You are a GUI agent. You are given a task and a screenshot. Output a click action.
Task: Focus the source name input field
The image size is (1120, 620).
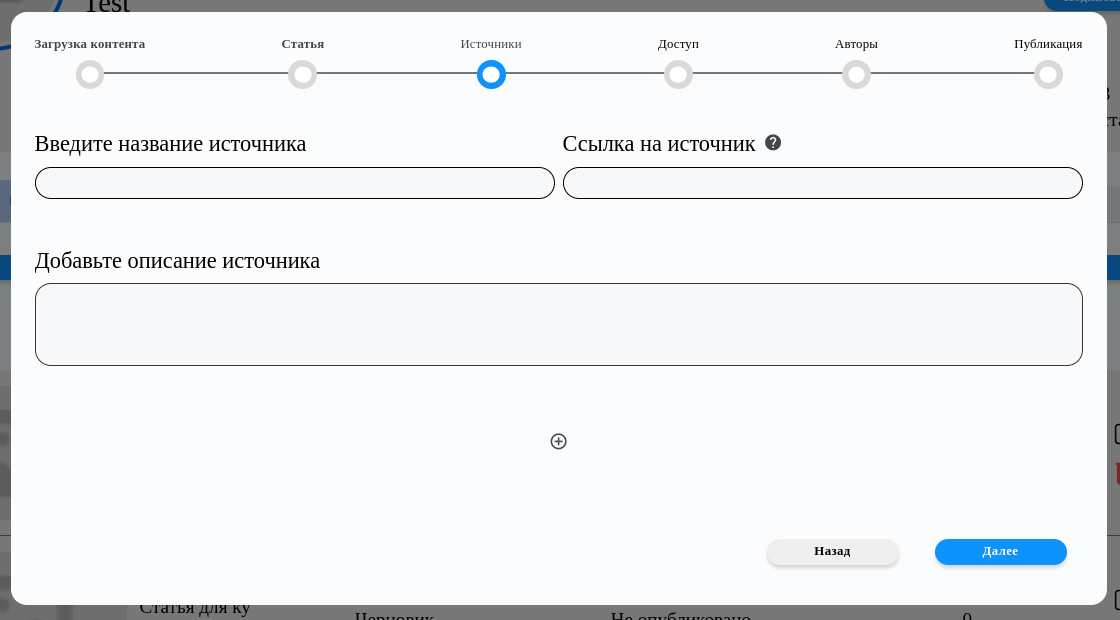[x=295, y=183]
